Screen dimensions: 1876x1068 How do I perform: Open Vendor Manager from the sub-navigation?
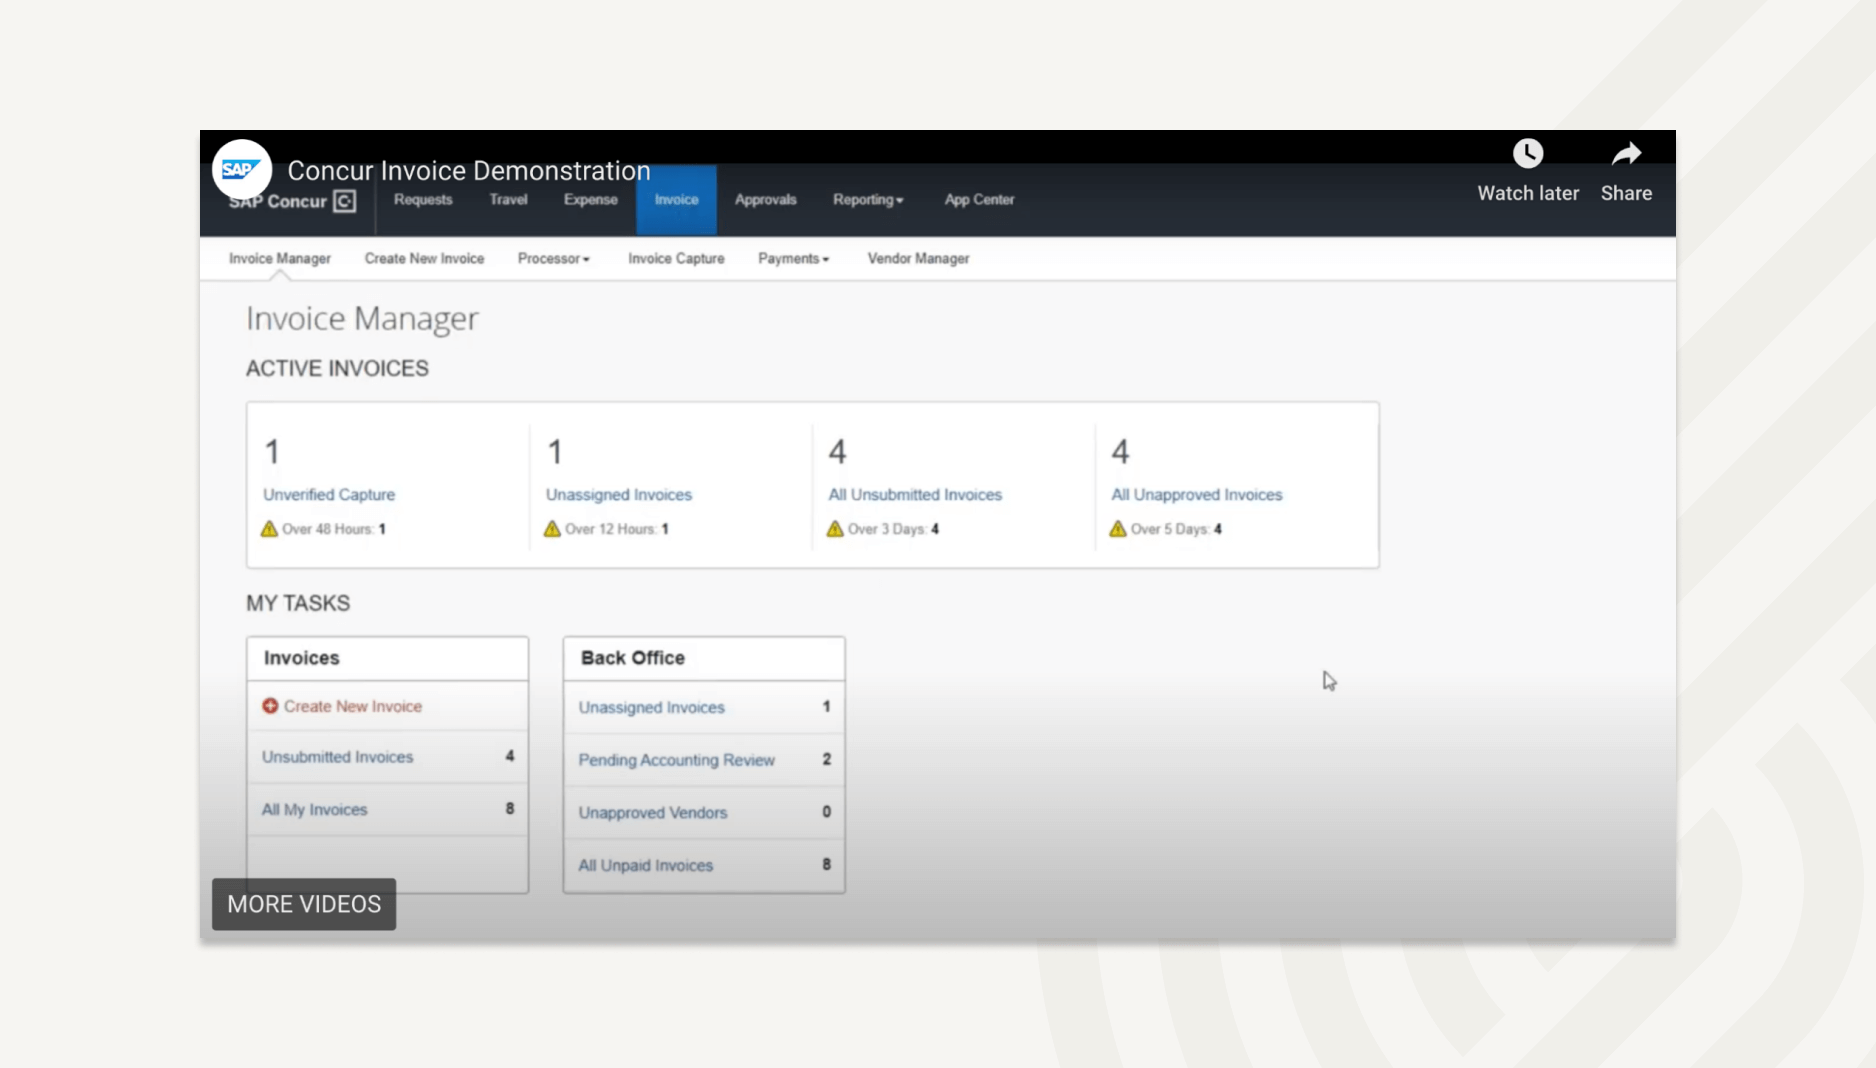[x=918, y=258]
